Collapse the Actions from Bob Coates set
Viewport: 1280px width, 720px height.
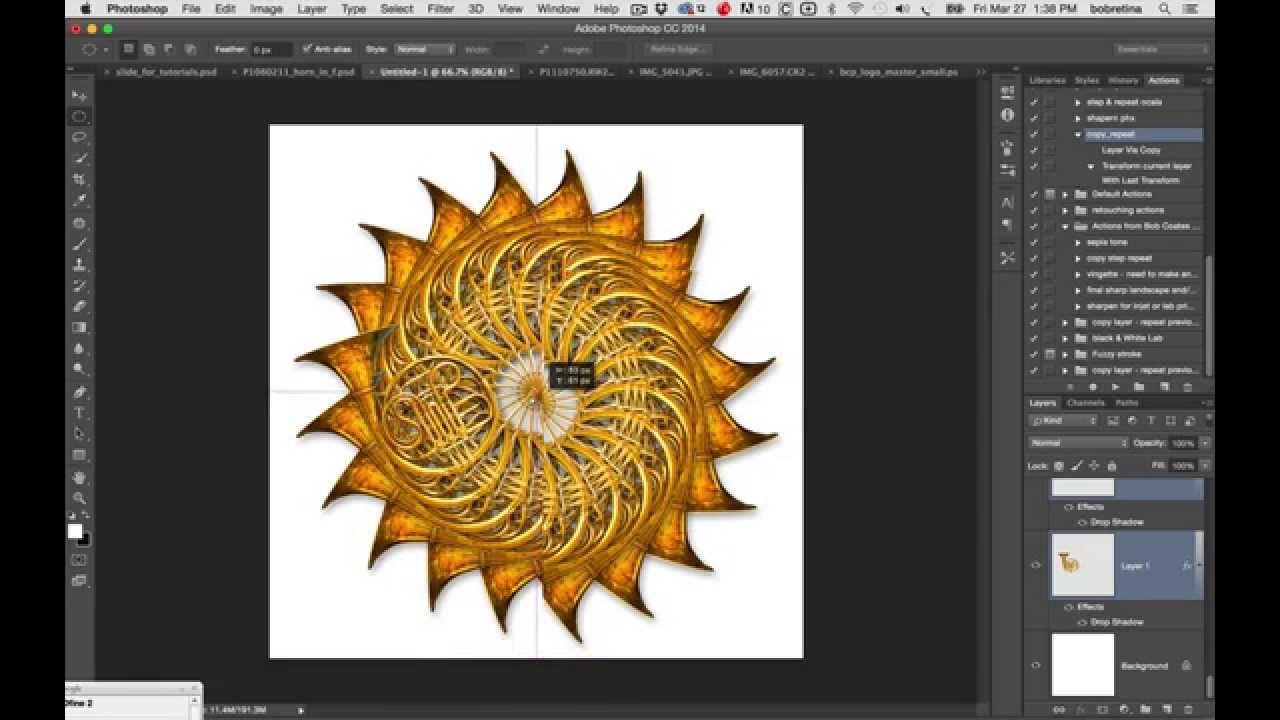tap(1066, 226)
